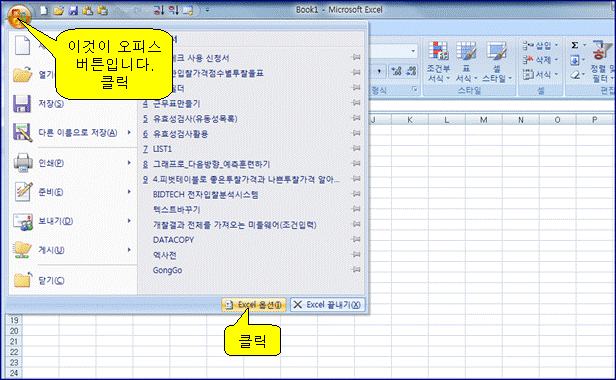This screenshot has height=380, width=616.
Task: Click the Cell Styles (셀 스타일) icon
Action: tap(497, 62)
